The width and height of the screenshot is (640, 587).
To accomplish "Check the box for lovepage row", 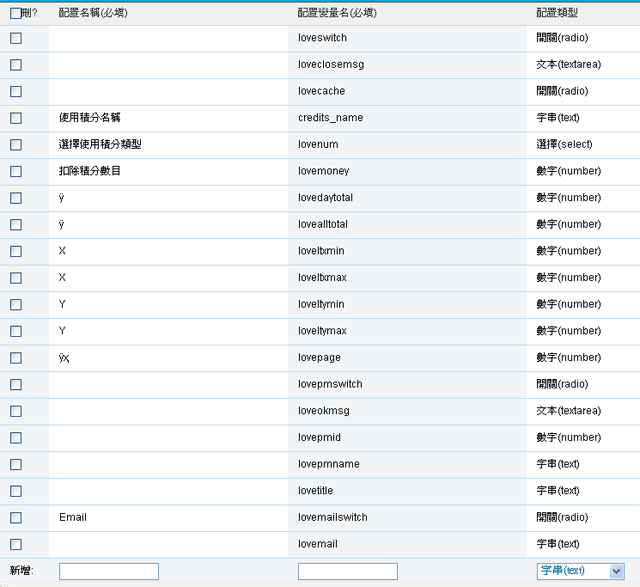I will (16, 358).
